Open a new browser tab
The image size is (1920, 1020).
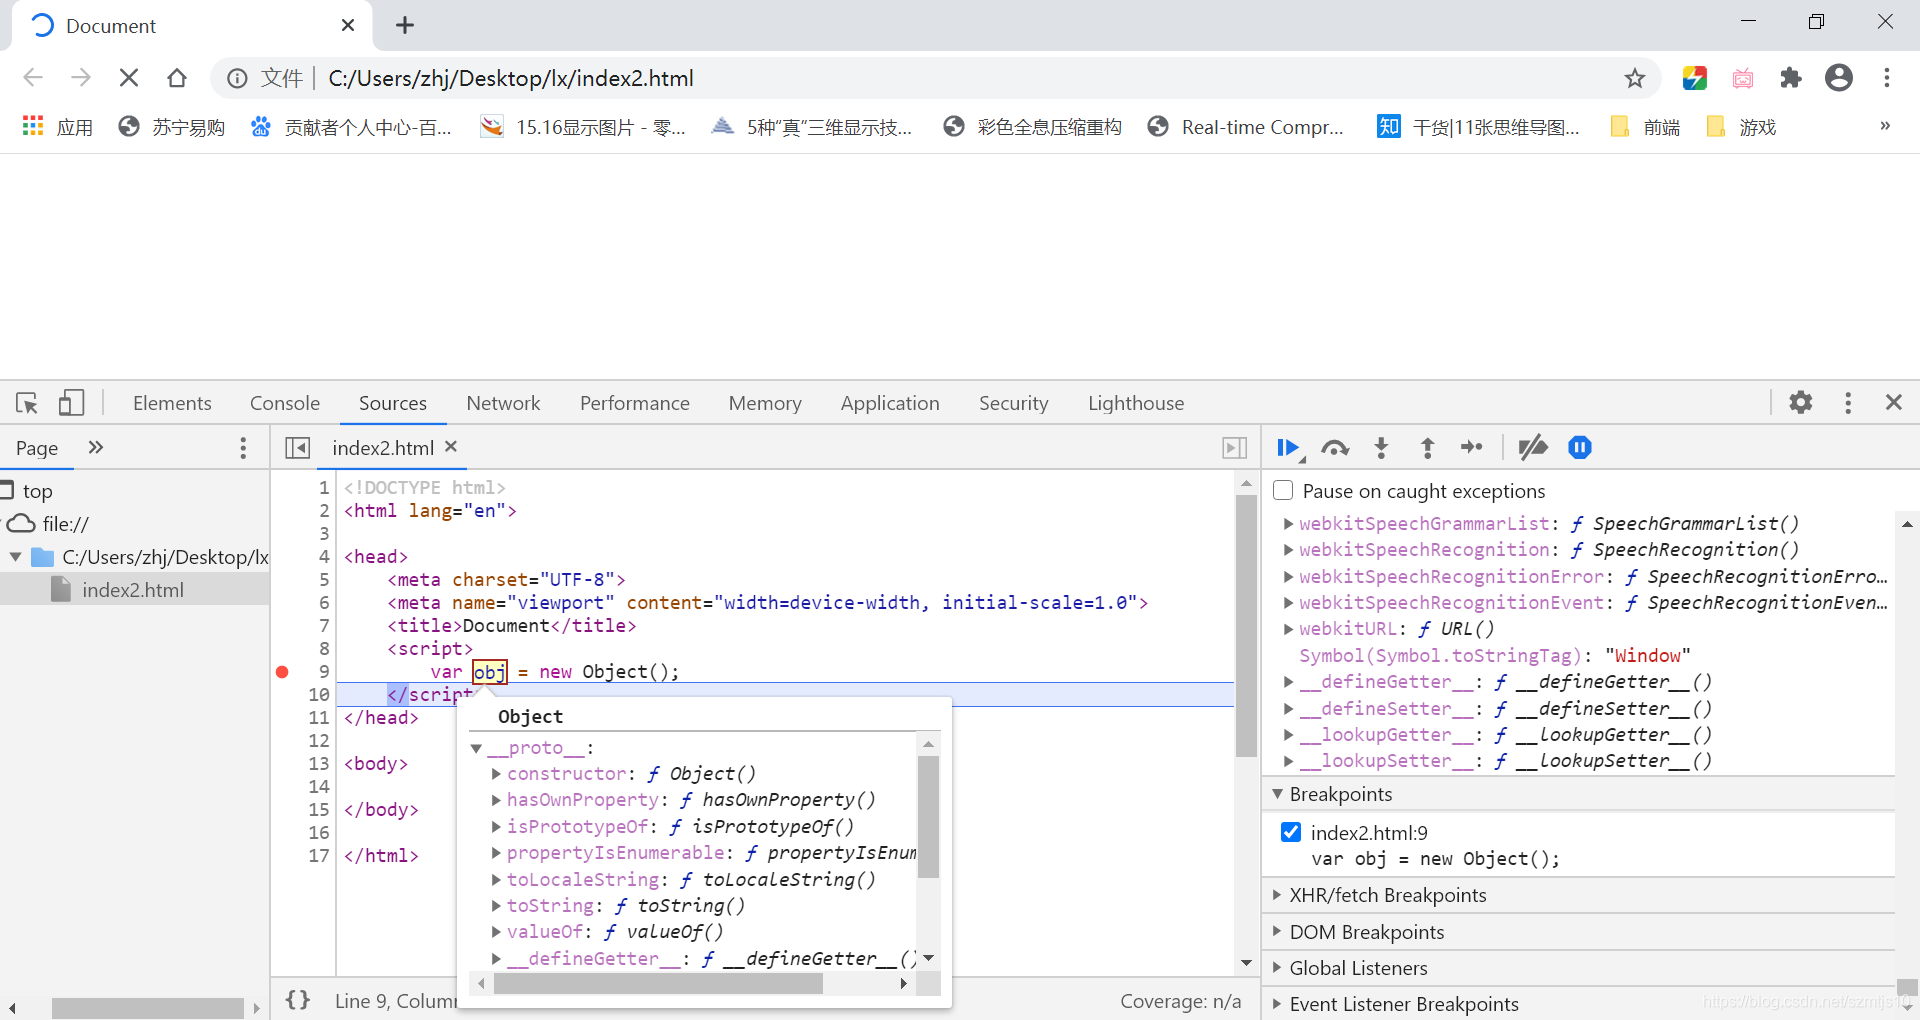coord(405,25)
